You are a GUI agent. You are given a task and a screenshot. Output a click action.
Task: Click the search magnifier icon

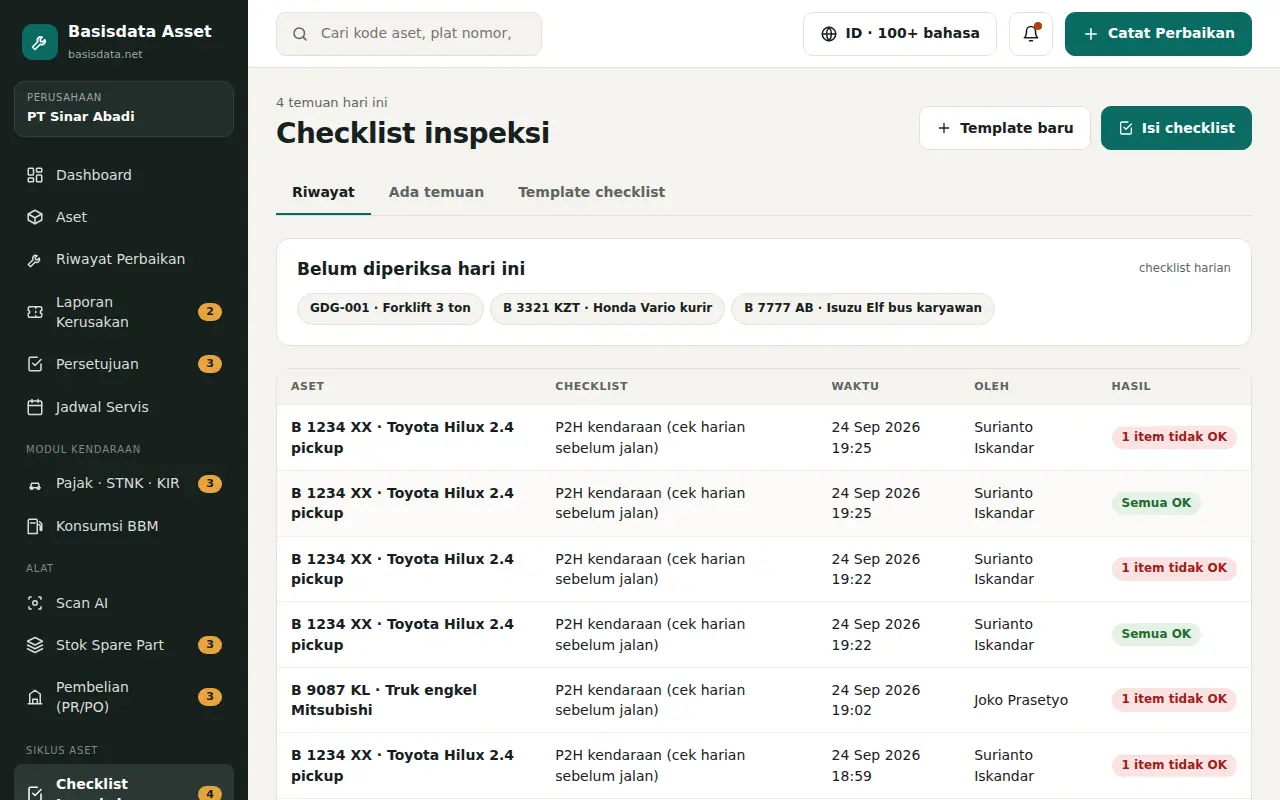coord(300,34)
